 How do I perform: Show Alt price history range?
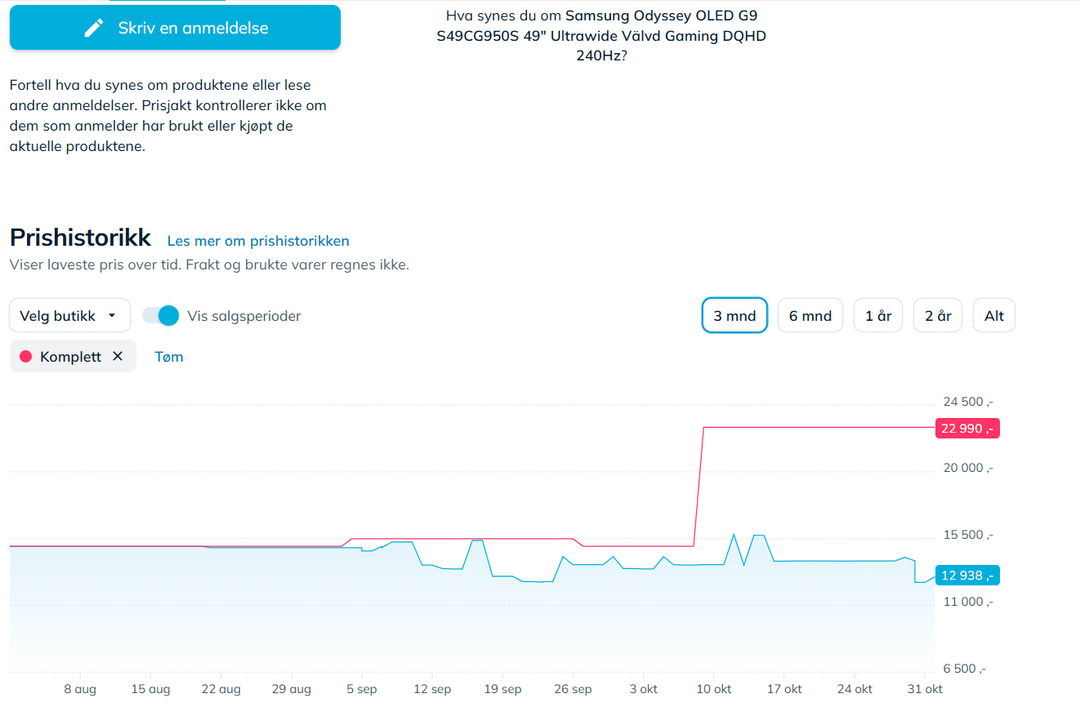tap(994, 316)
